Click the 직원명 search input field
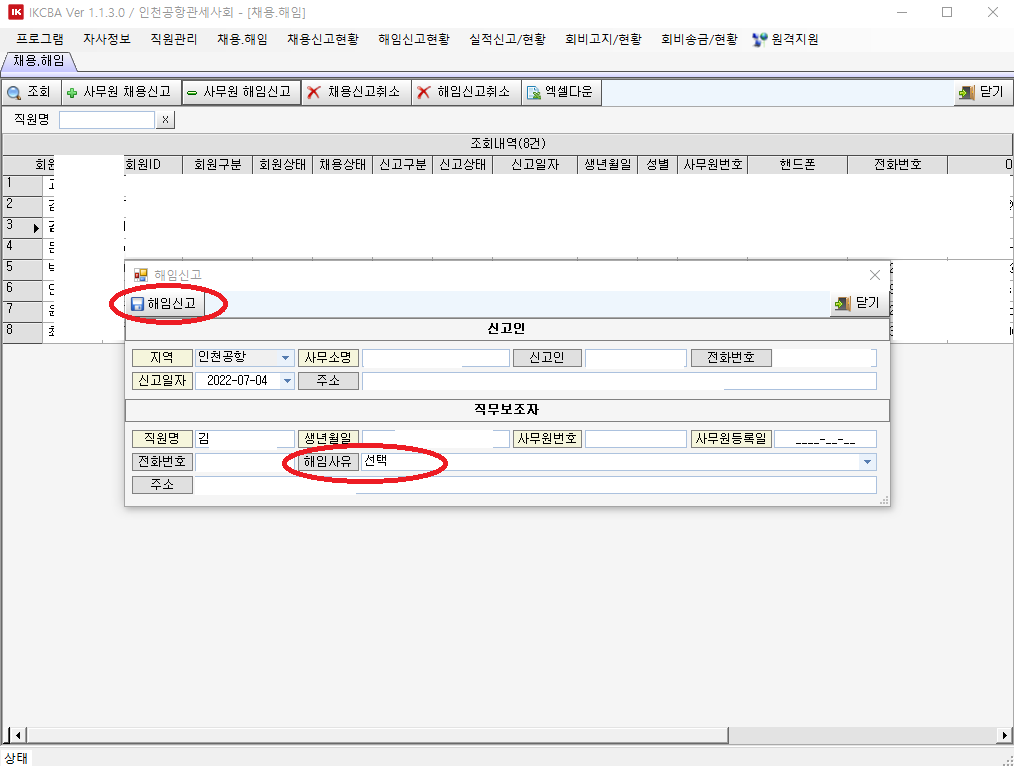This screenshot has height=766, width=1014. coord(107,120)
